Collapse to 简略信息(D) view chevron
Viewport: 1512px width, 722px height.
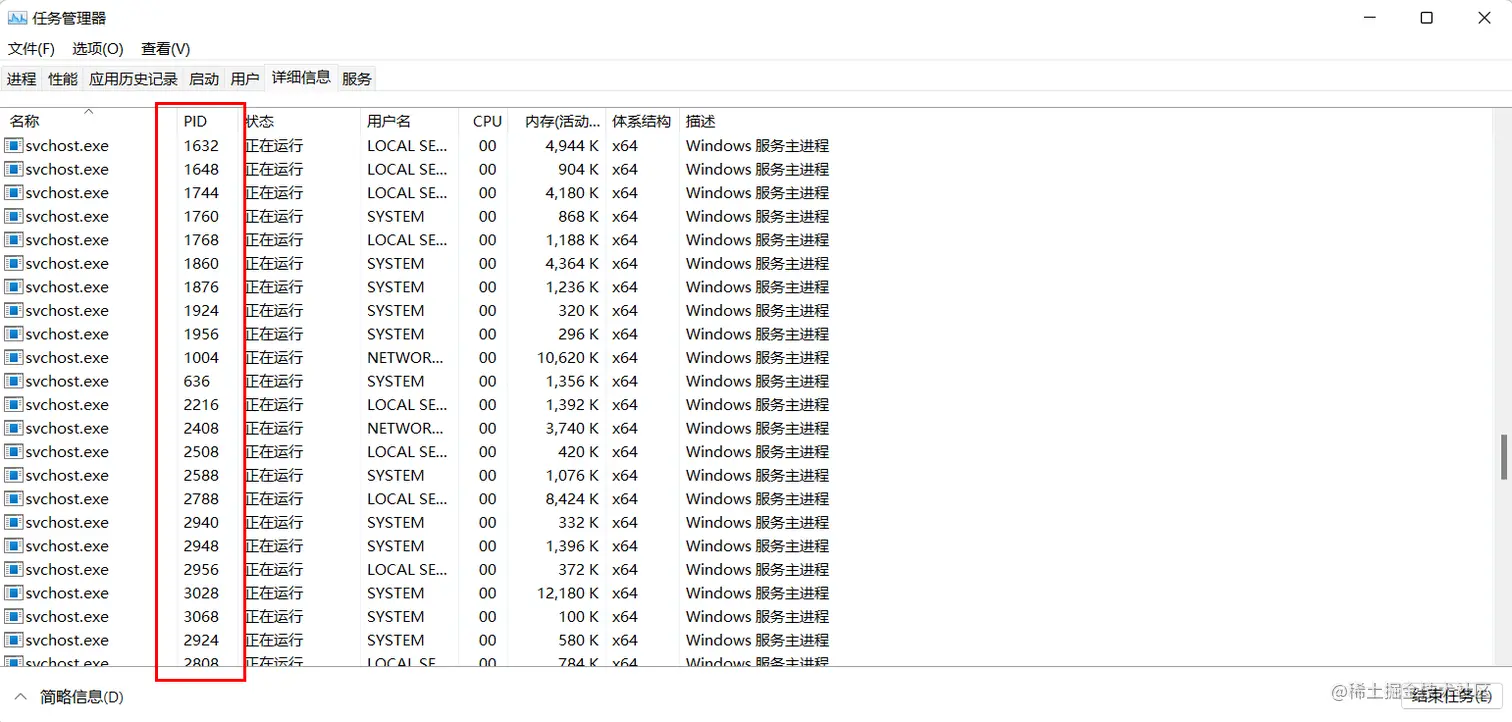pos(20,696)
